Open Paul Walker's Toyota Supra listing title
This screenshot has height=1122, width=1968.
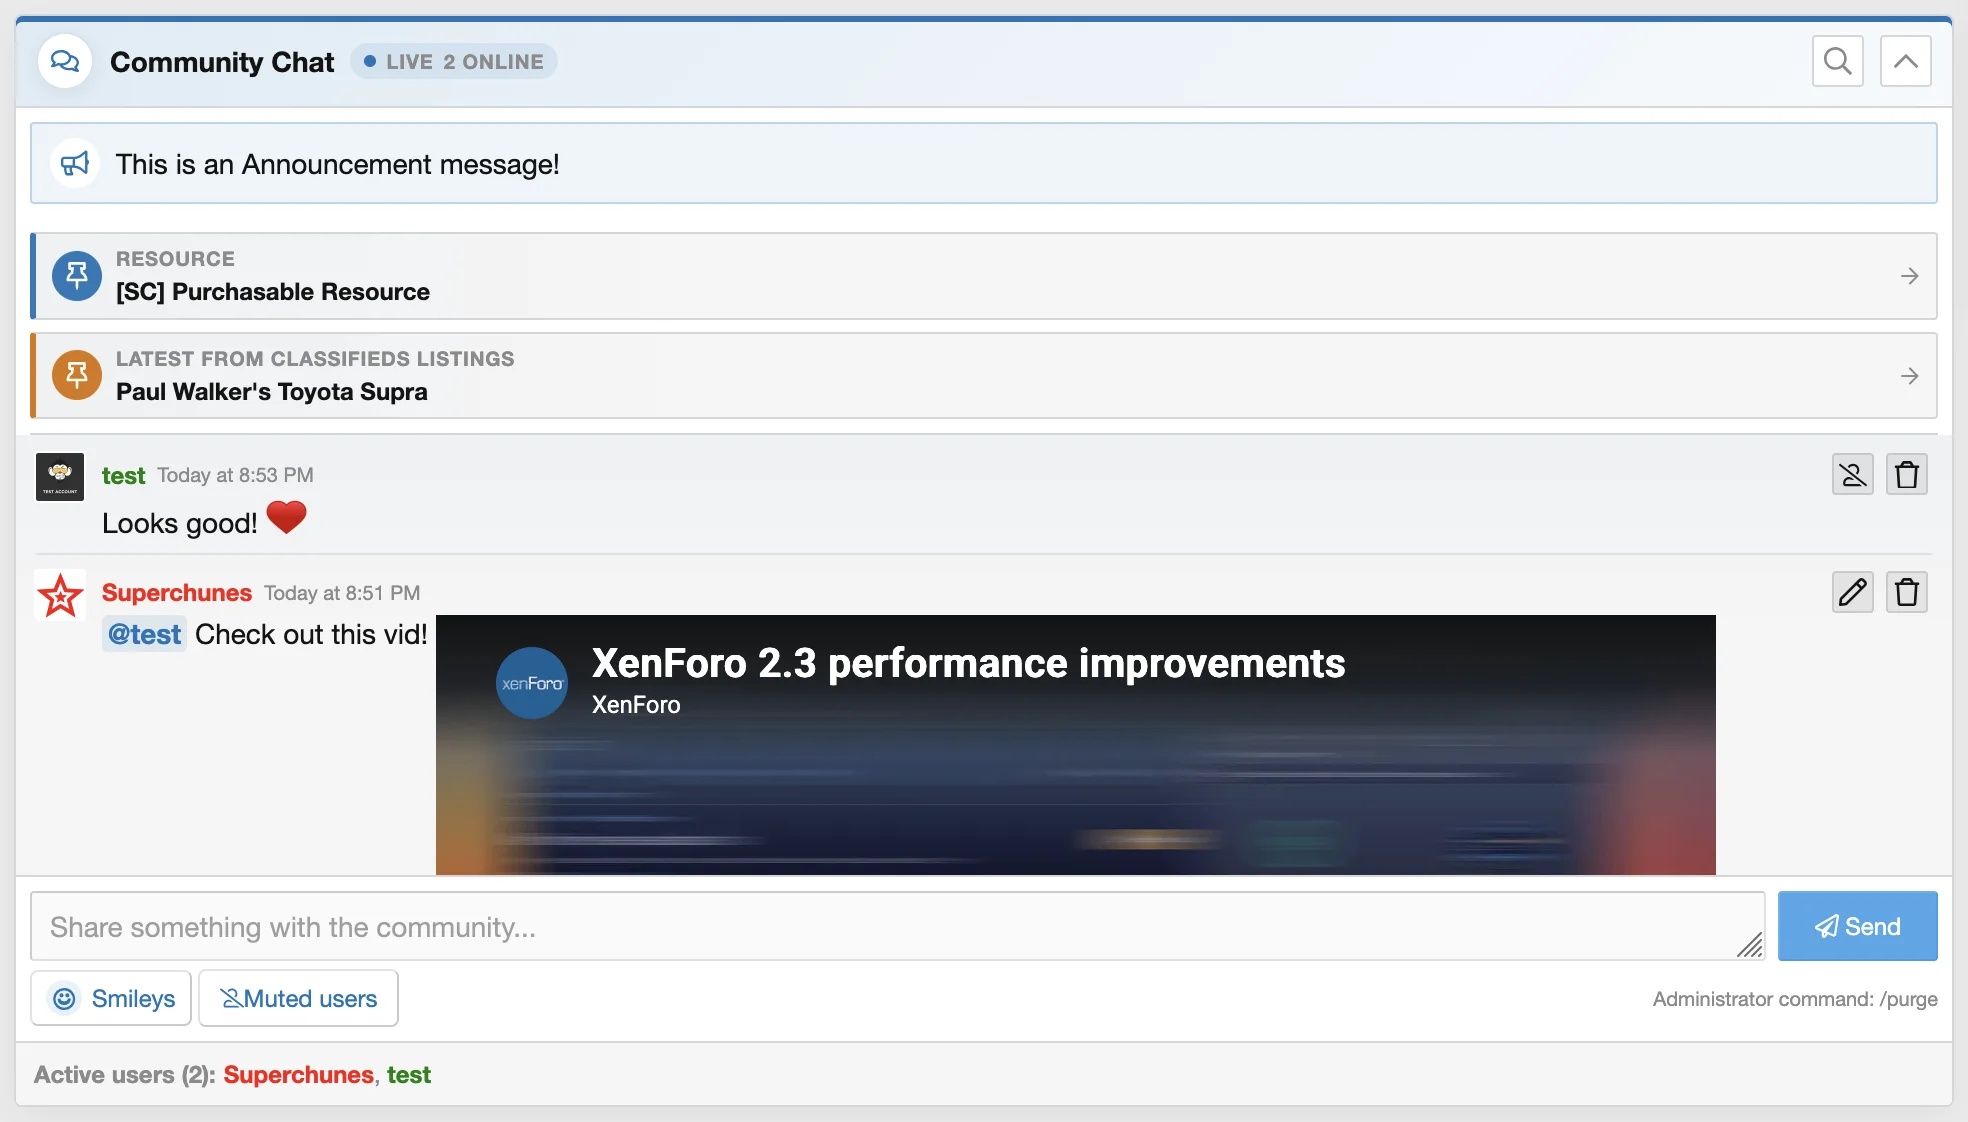(272, 392)
